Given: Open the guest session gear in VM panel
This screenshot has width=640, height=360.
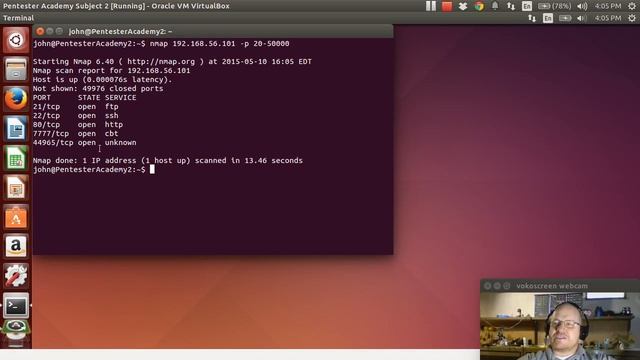Looking at the screenshot, I should 632,18.
